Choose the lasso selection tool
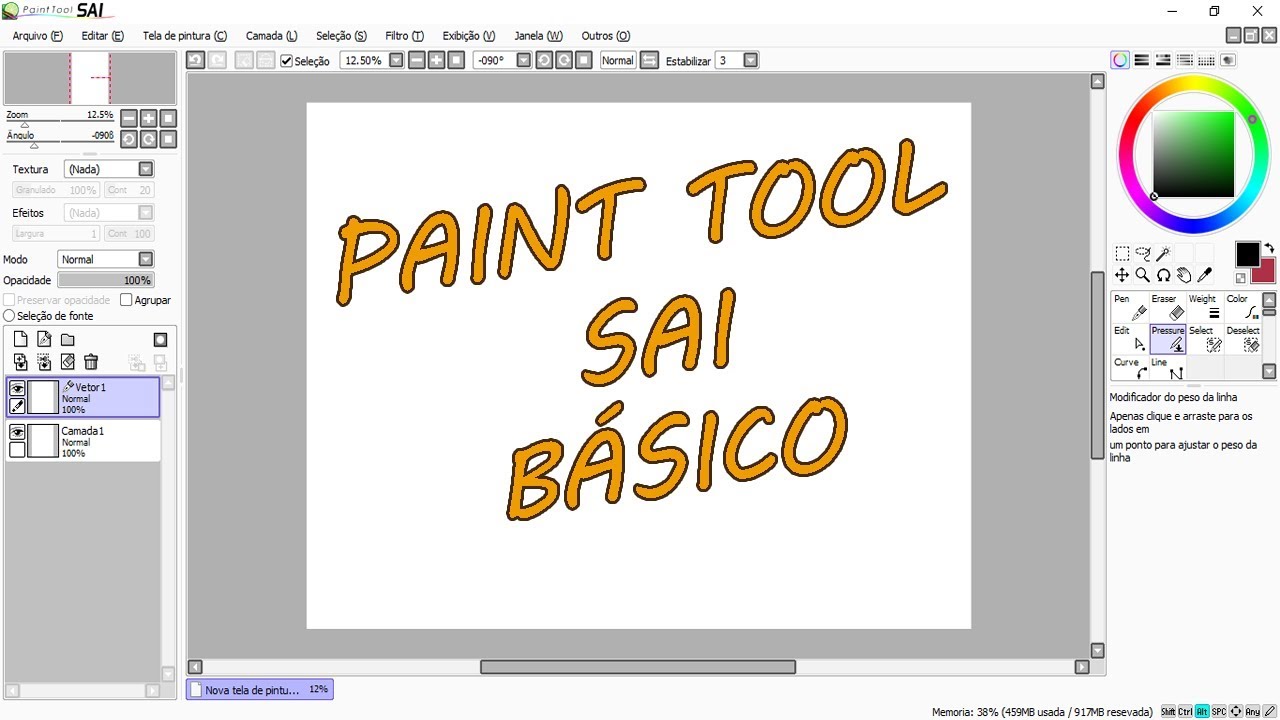Screen dimensions: 1280x720 (x=1143, y=254)
